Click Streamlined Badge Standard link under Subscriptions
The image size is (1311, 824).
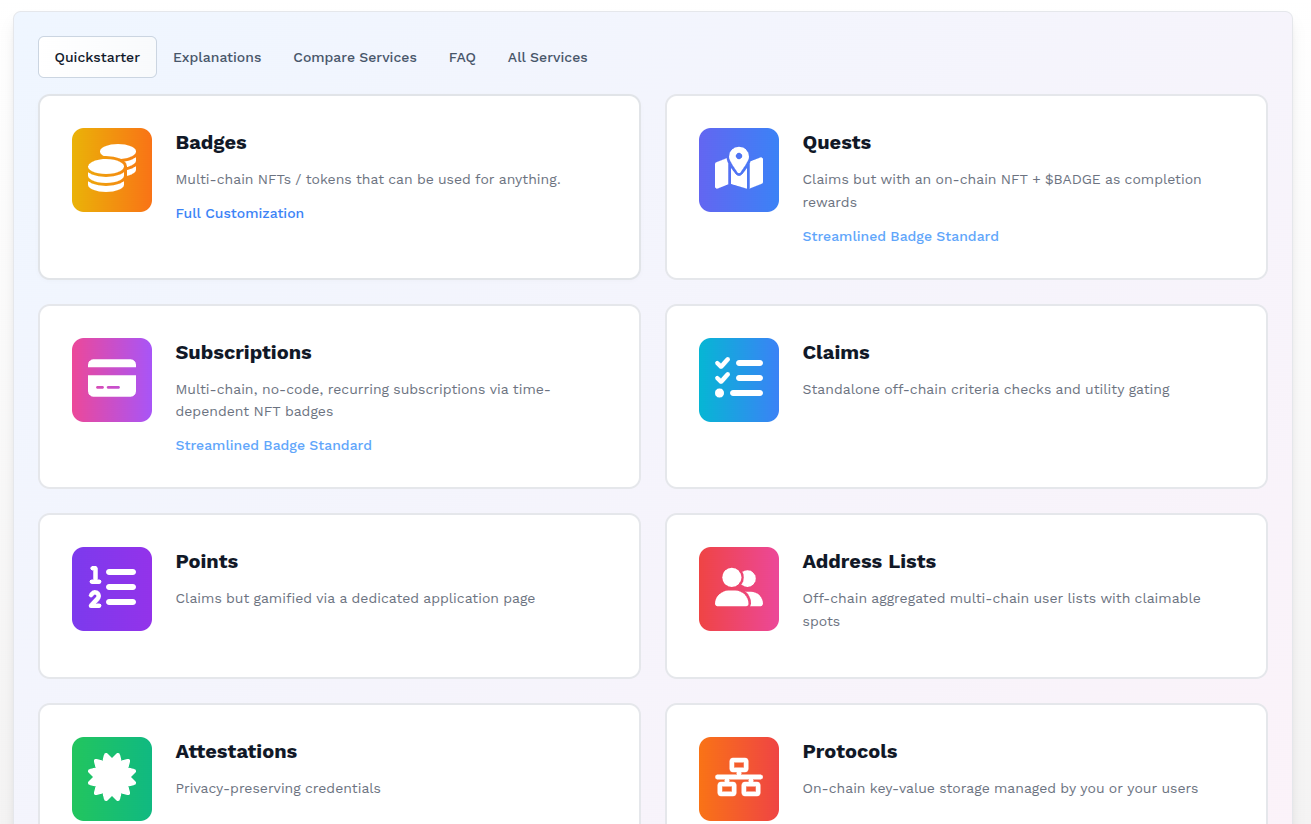[273, 446]
